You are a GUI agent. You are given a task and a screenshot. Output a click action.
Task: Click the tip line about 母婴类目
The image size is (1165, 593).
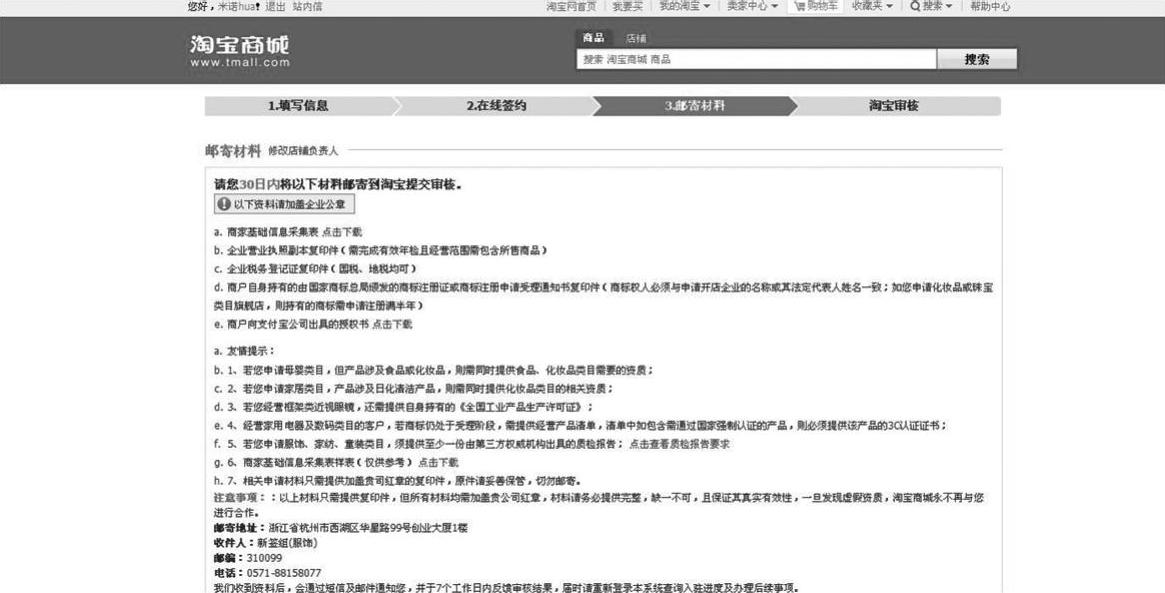coord(434,369)
